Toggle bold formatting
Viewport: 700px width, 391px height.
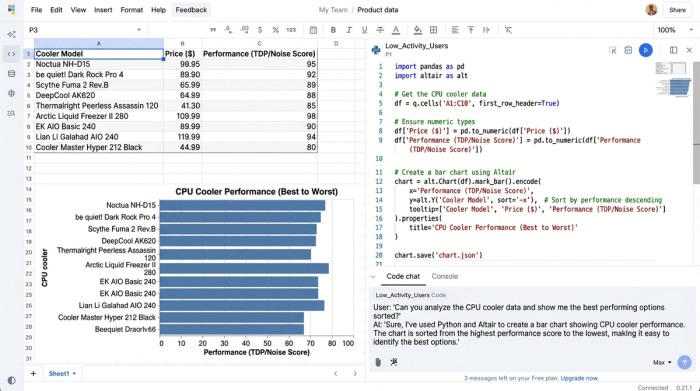pyautogui.click(x=333, y=30)
